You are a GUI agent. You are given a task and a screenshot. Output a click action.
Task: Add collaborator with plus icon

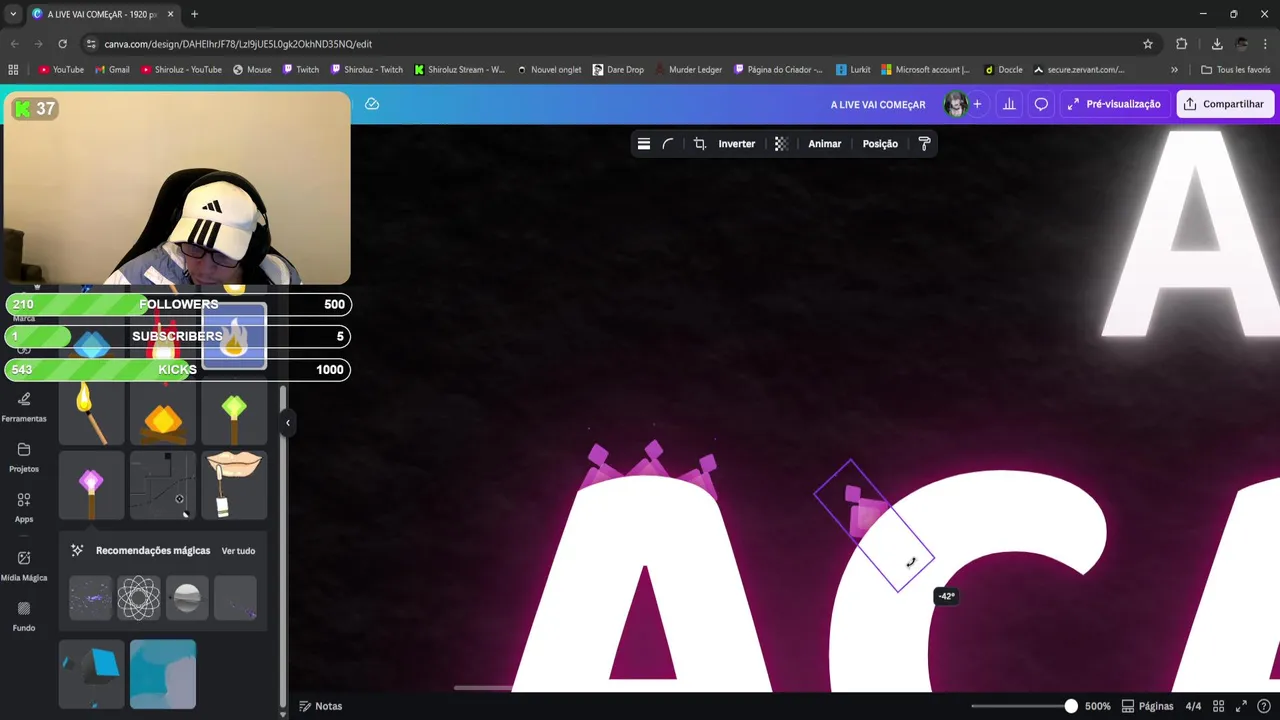tap(977, 104)
